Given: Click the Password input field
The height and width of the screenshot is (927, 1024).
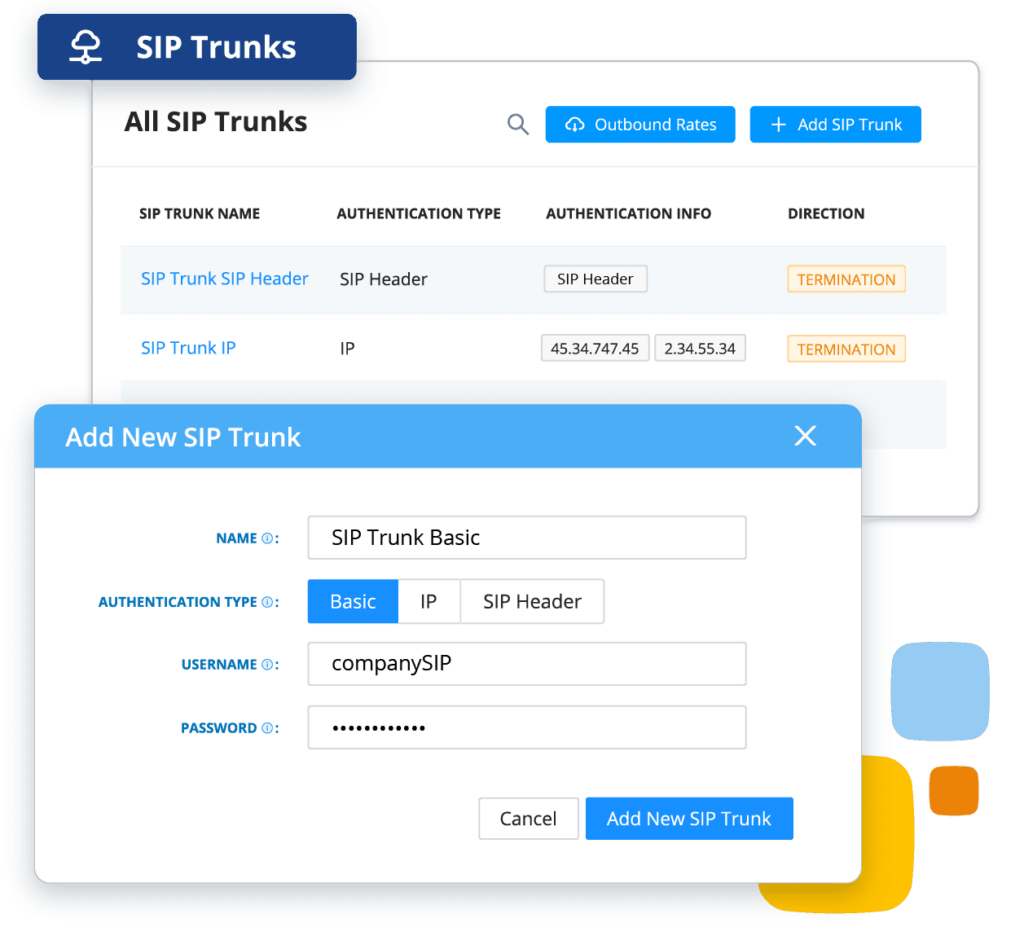Looking at the screenshot, I should (527, 728).
